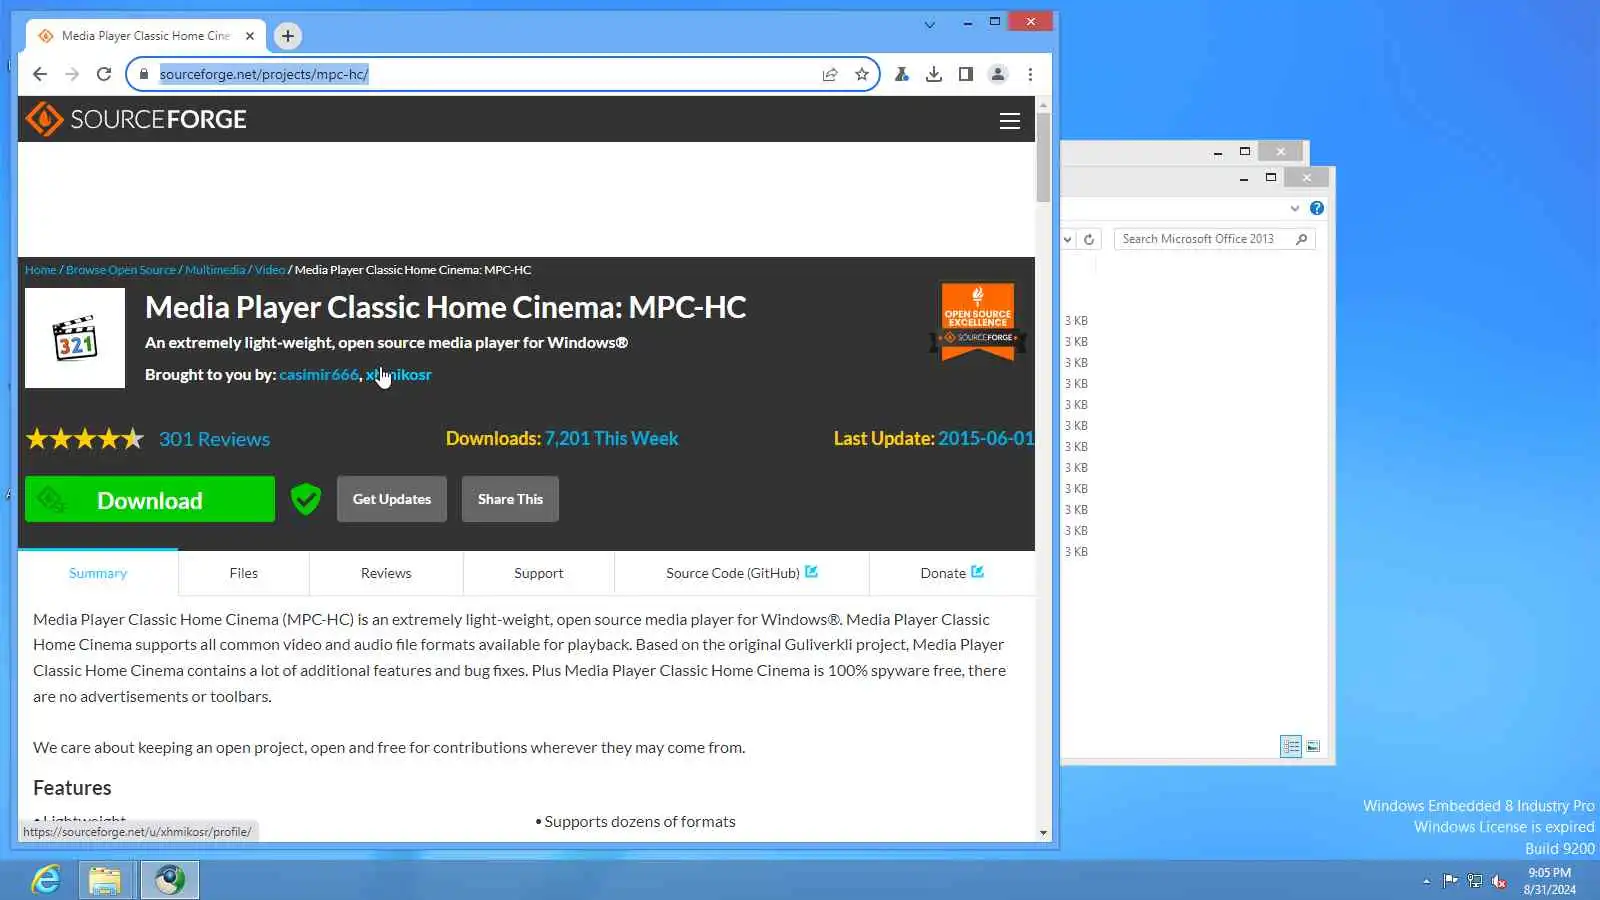Click Supports dozens of formats text
Screen dimensions: 1600x900
[640, 822]
